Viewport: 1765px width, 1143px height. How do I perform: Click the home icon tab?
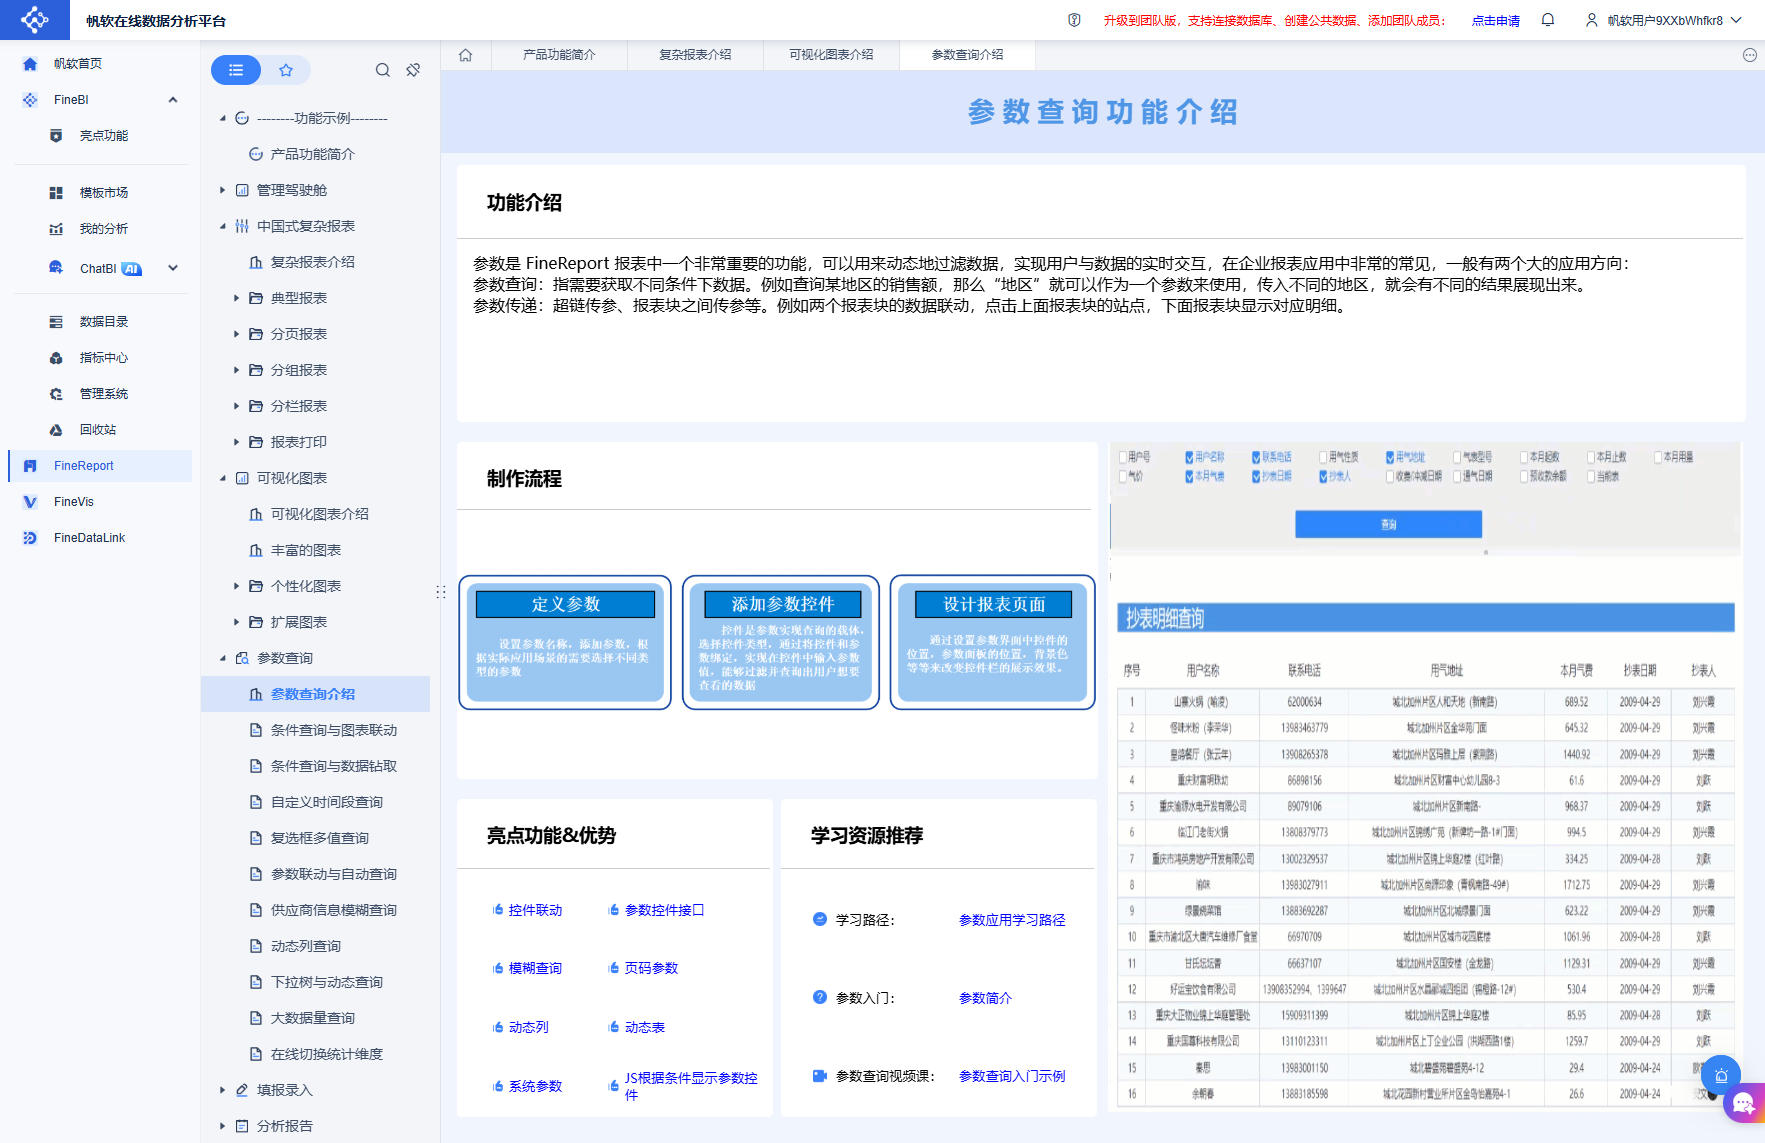pyautogui.click(x=465, y=55)
